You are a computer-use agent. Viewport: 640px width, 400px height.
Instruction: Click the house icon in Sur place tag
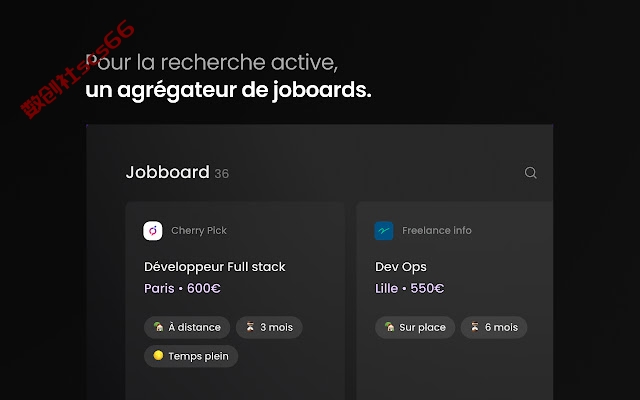click(x=389, y=327)
